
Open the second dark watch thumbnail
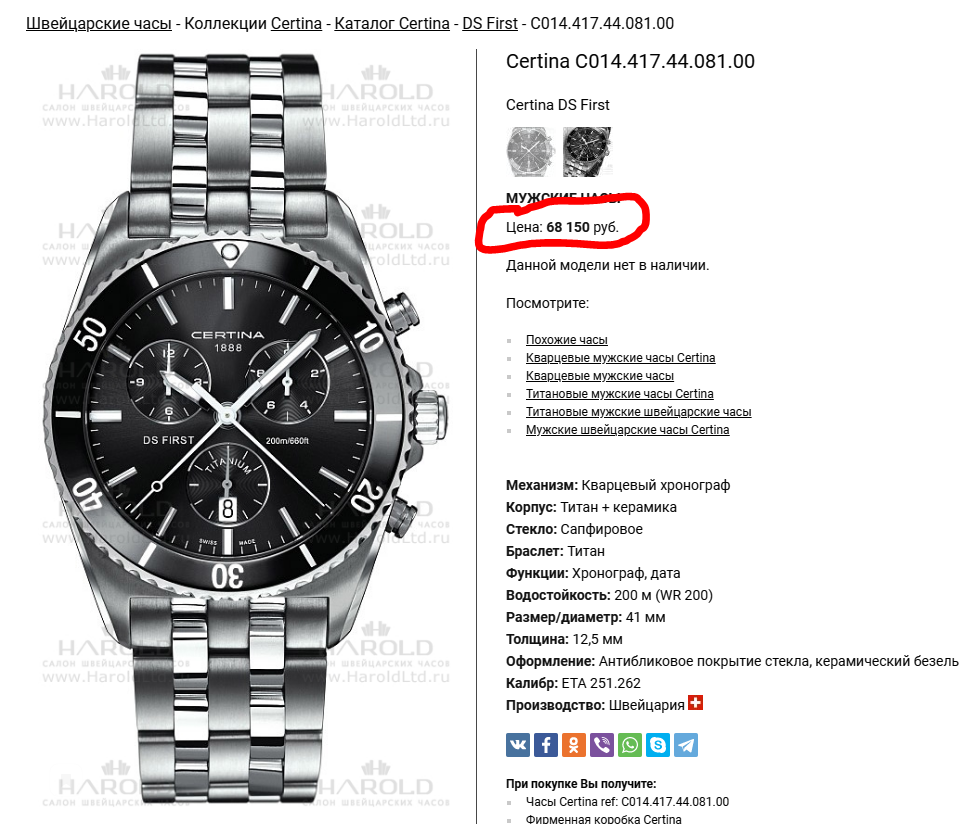[587, 152]
